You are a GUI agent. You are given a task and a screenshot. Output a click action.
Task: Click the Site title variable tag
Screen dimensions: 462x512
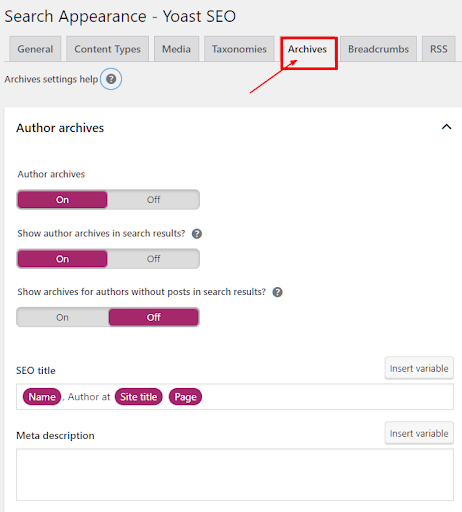(139, 397)
